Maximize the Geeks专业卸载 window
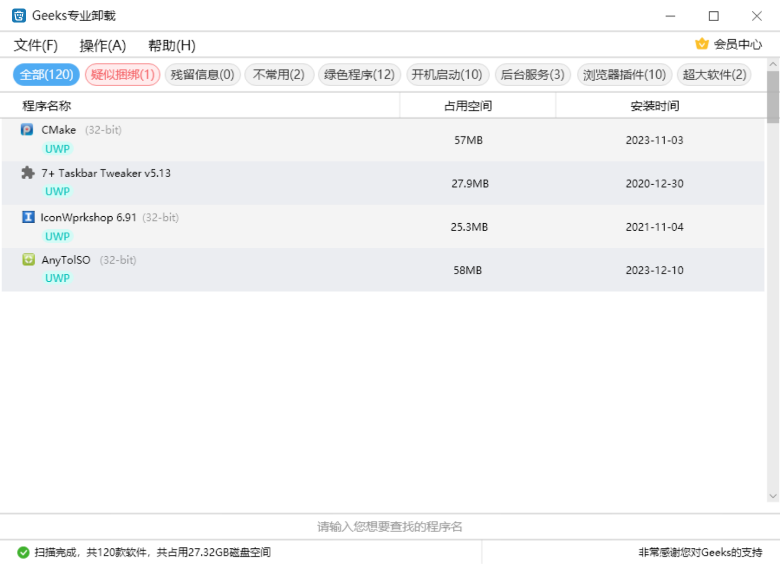The image size is (780, 566). point(713,16)
